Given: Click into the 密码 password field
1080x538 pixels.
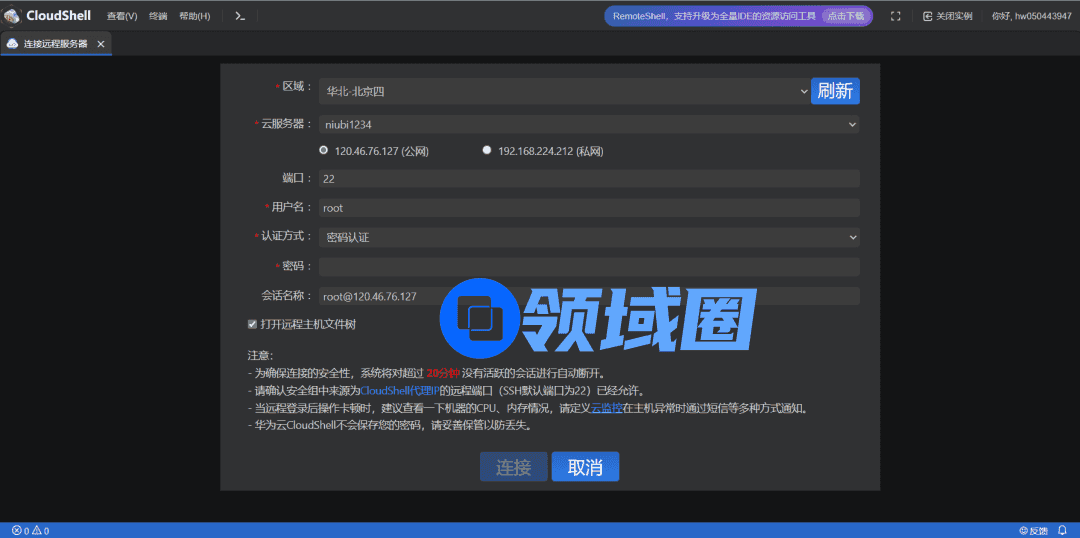Looking at the screenshot, I should (x=589, y=267).
